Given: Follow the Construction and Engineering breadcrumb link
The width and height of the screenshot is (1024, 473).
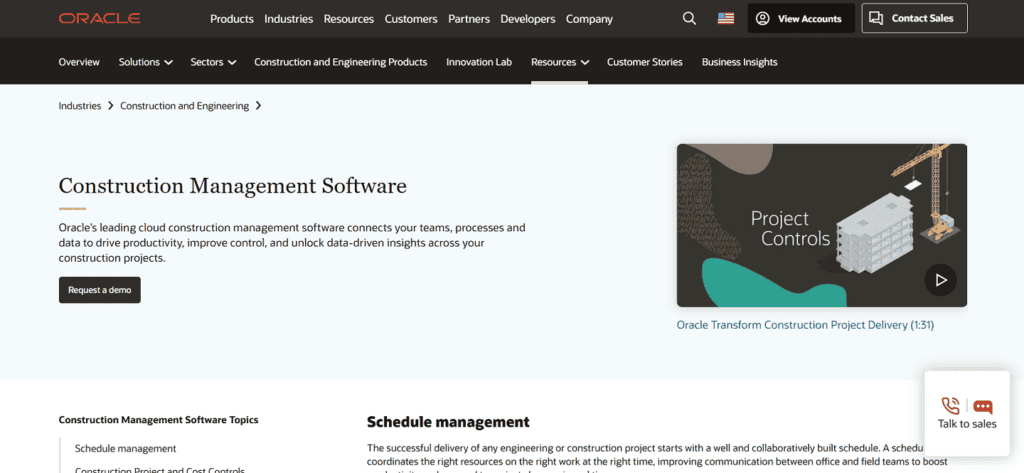Looking at the screenshot, I should click(x=184, y=105).
